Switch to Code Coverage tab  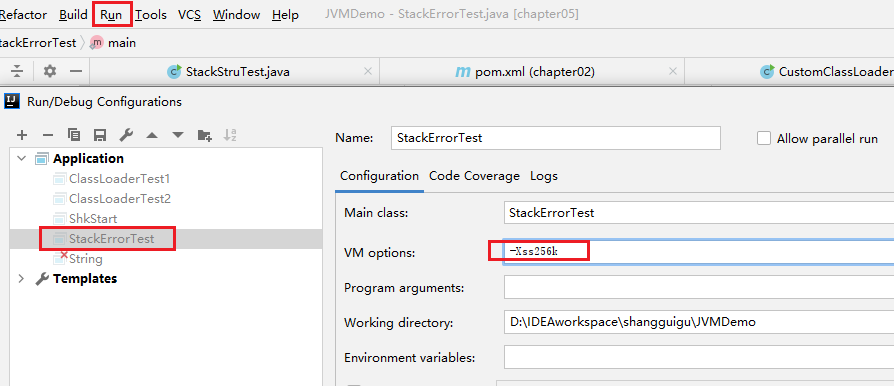474,176
